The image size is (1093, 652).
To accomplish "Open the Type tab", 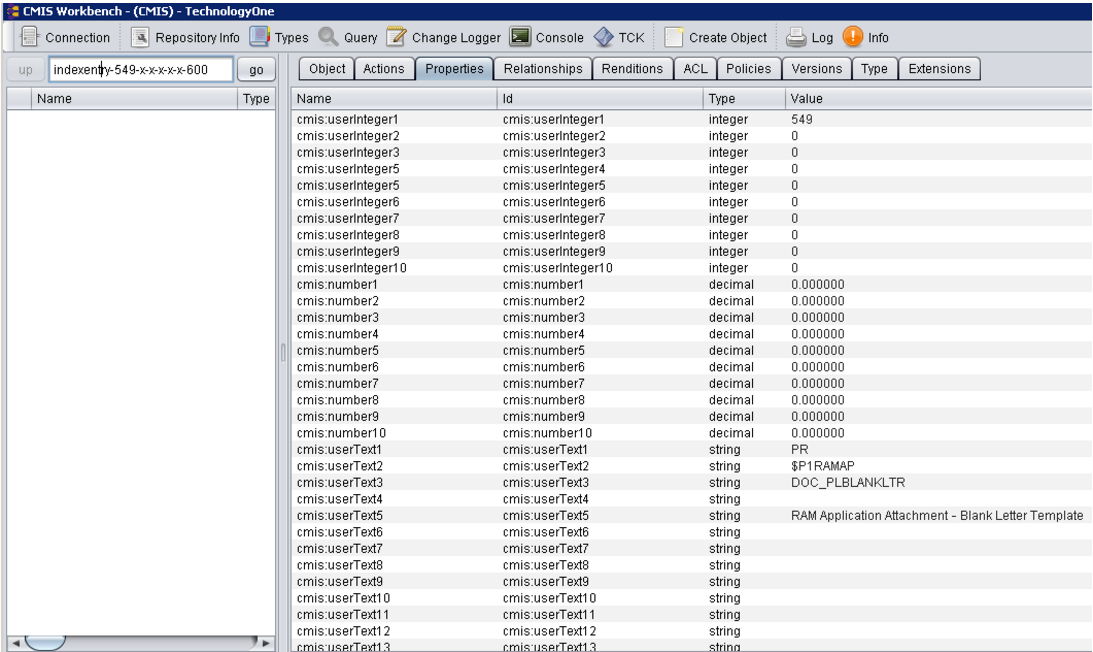I will [x=874, y=69].
